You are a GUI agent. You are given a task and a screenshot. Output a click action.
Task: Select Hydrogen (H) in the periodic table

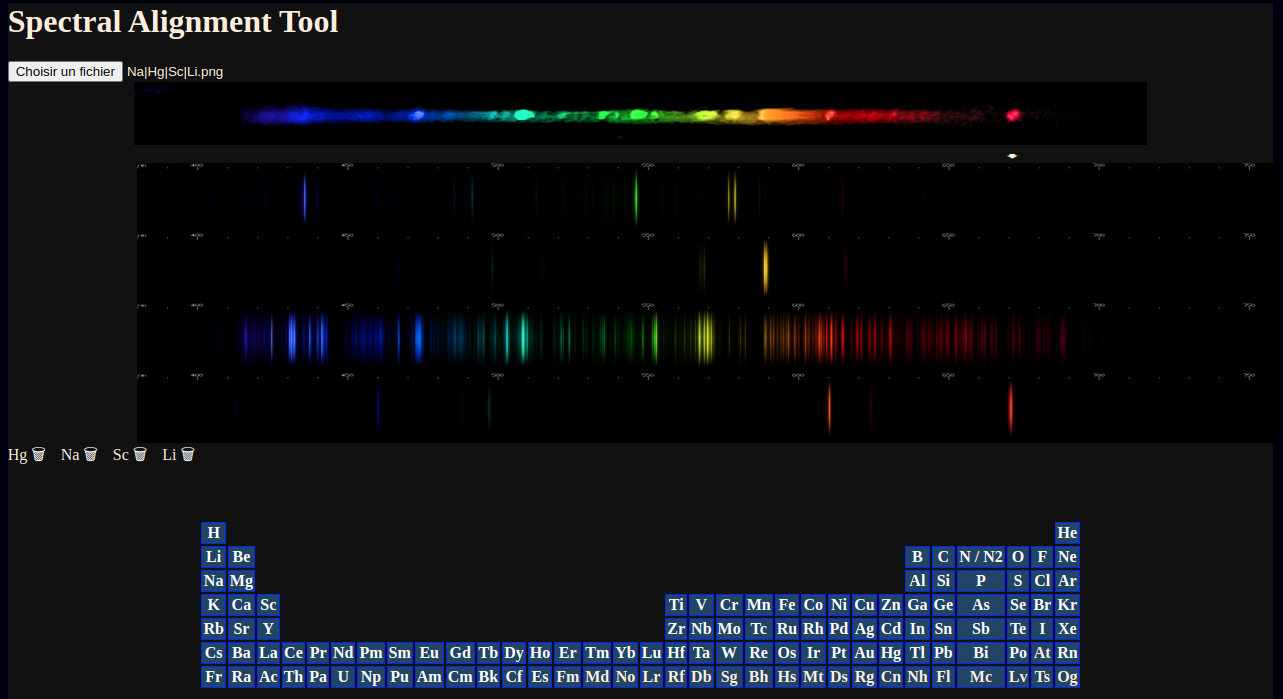click(213, 533)
